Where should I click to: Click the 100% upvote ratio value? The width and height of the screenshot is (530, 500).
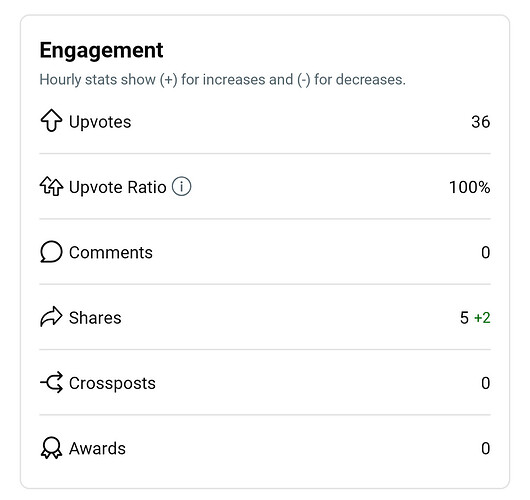469,187
